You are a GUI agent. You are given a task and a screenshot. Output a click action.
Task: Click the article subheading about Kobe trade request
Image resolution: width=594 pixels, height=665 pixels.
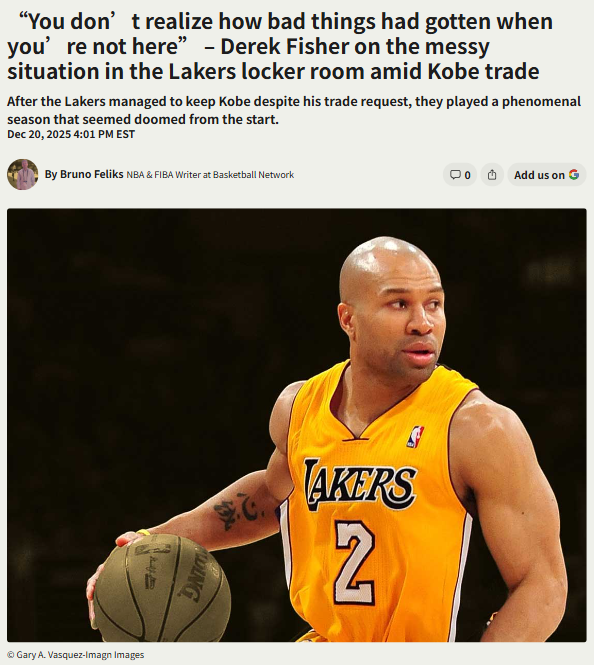pos(294,110)
